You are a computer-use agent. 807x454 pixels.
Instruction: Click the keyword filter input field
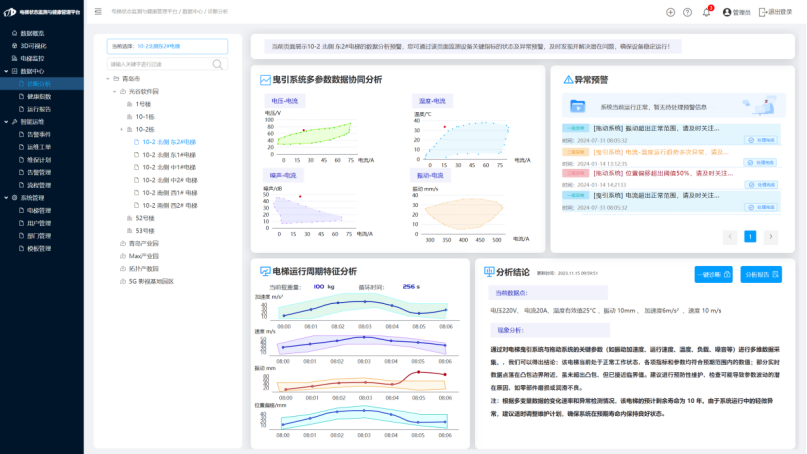pos(158,64)
